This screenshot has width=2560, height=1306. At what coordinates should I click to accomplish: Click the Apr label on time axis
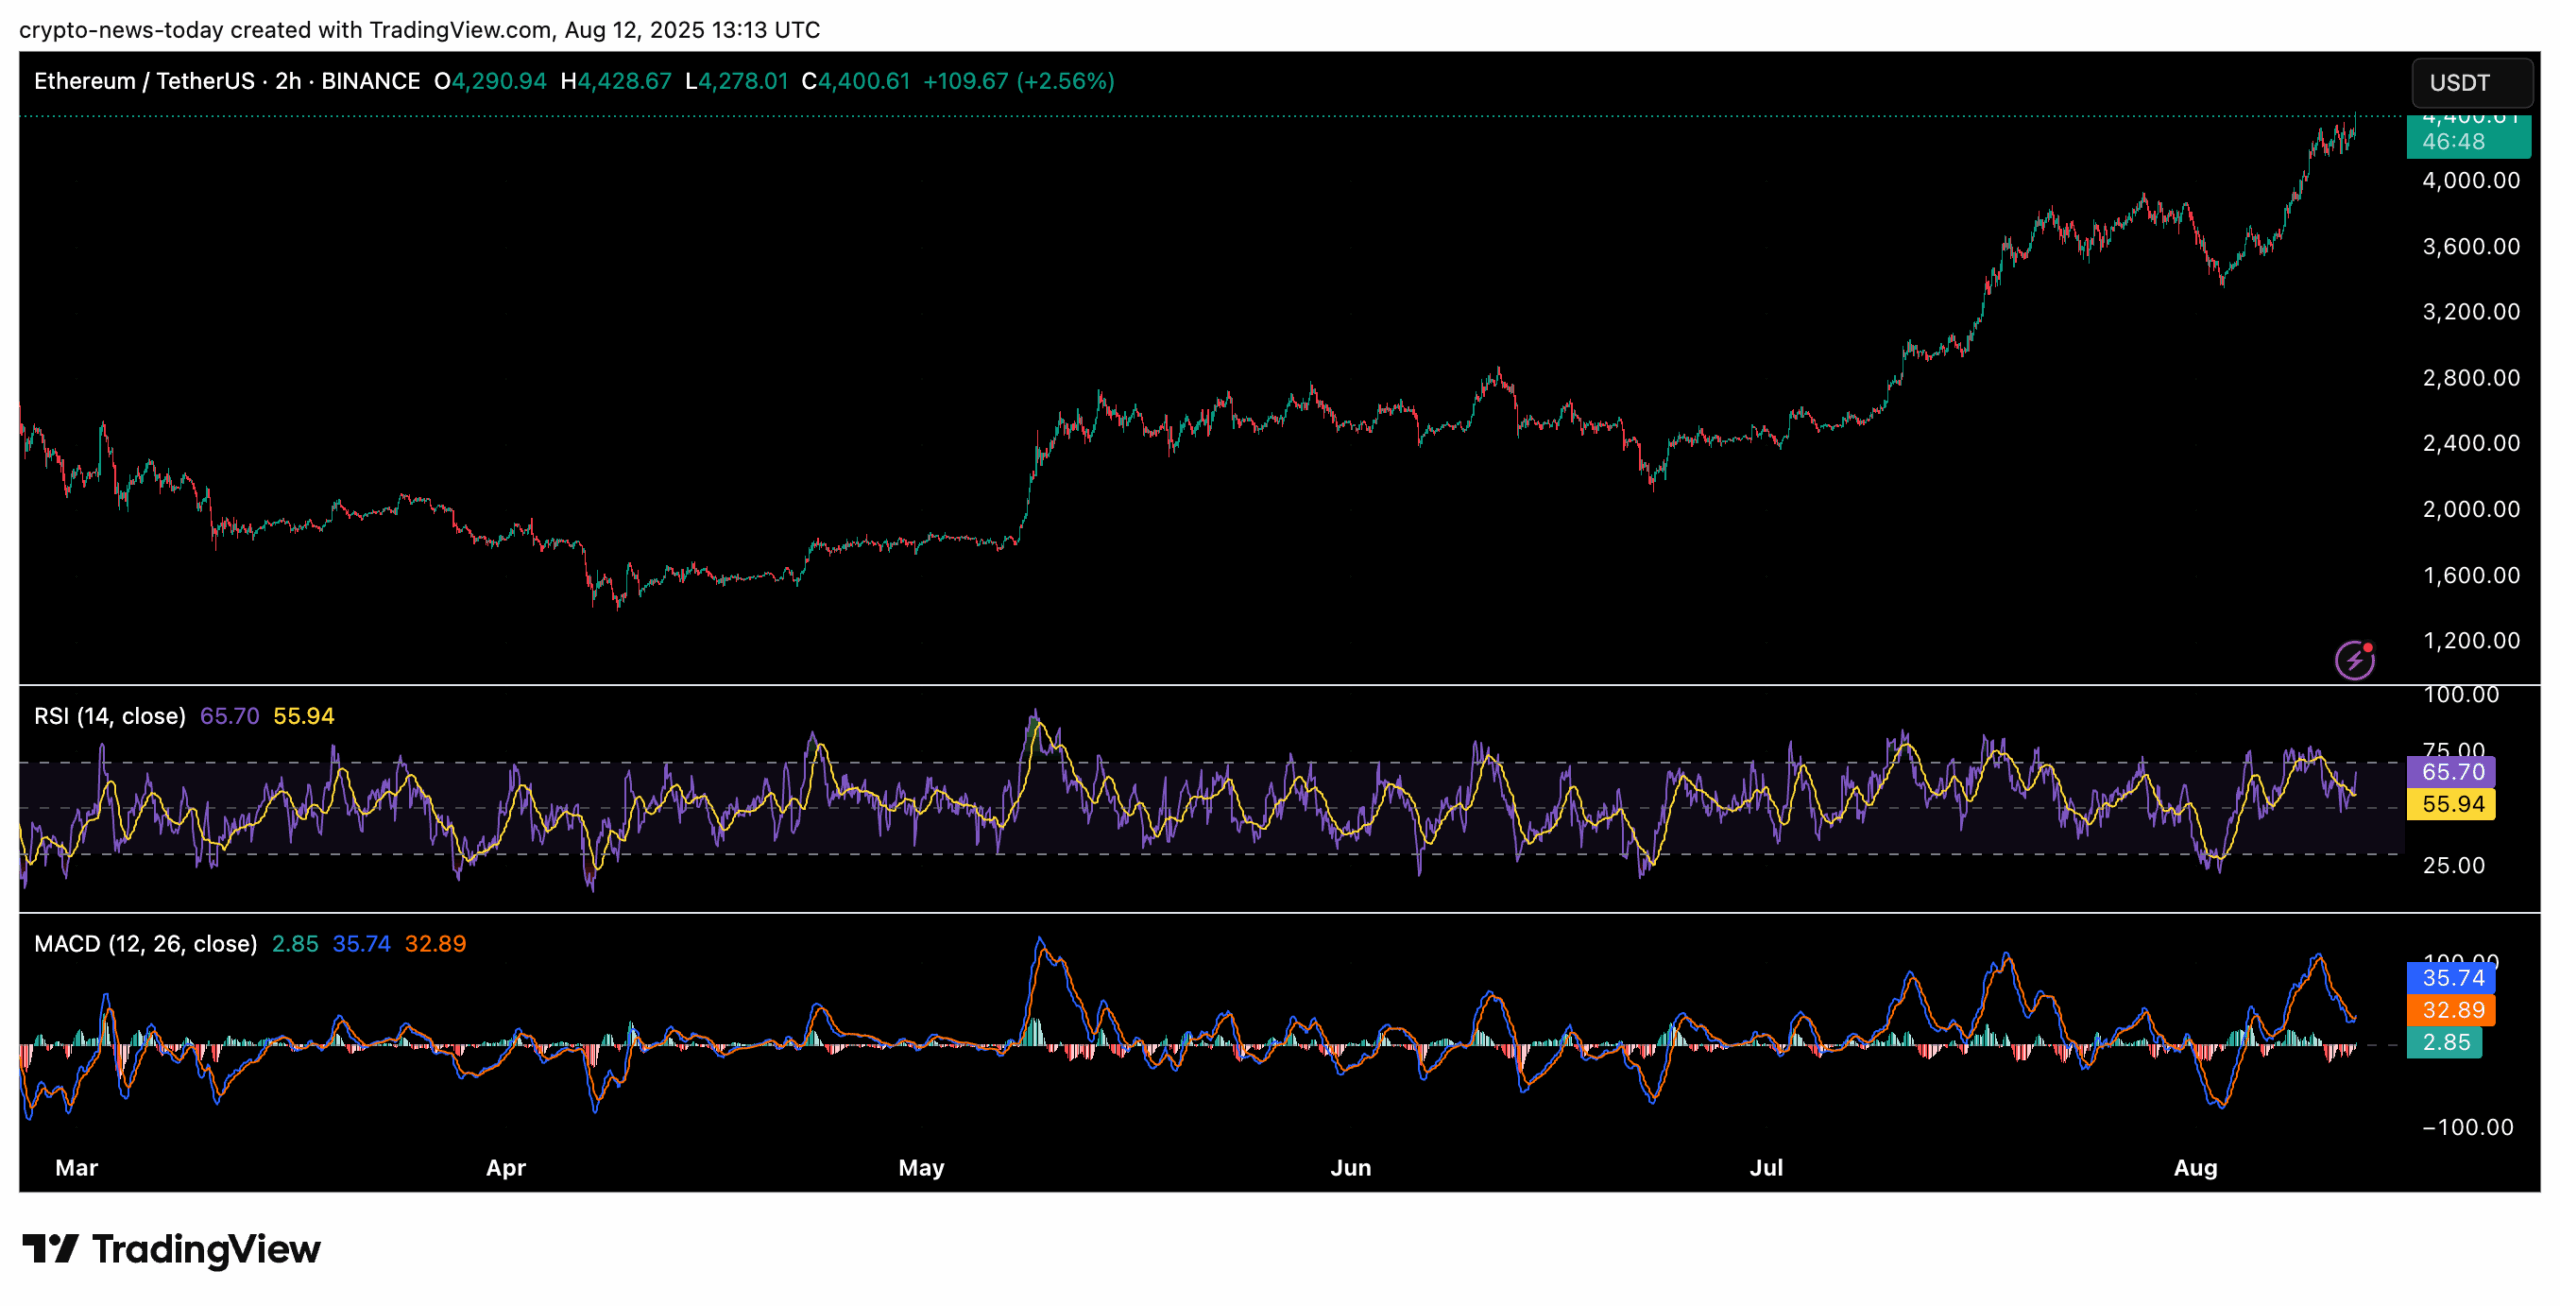tap(505, 1167)
